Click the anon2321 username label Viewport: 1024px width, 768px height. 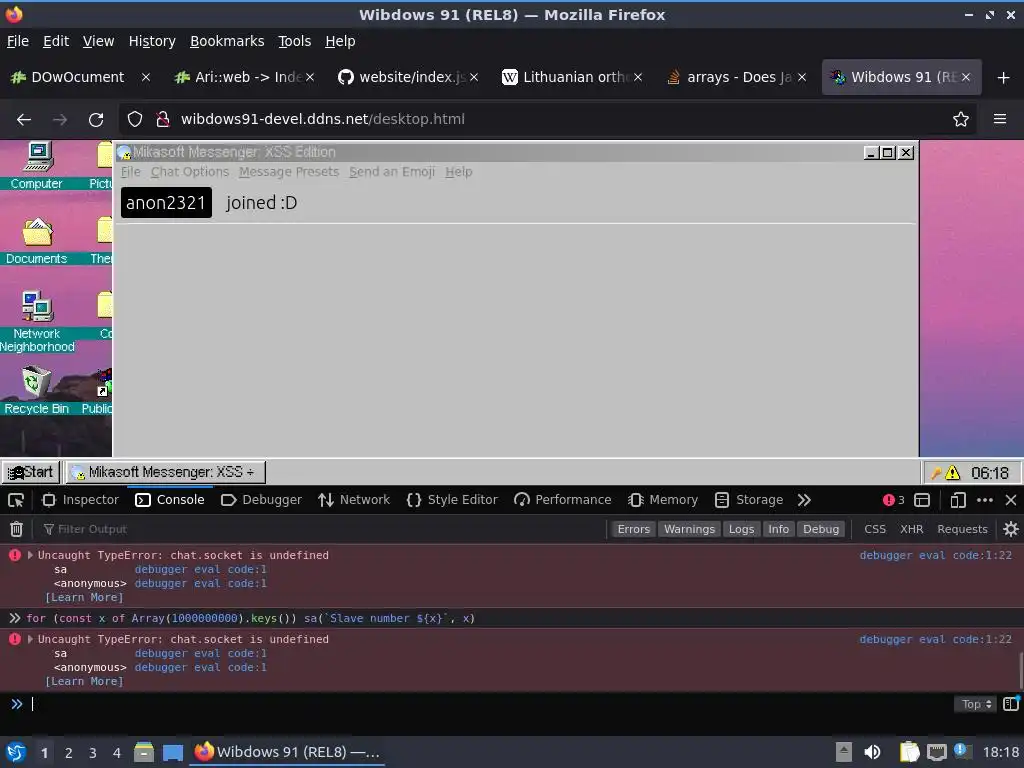(x=166, y=202)
